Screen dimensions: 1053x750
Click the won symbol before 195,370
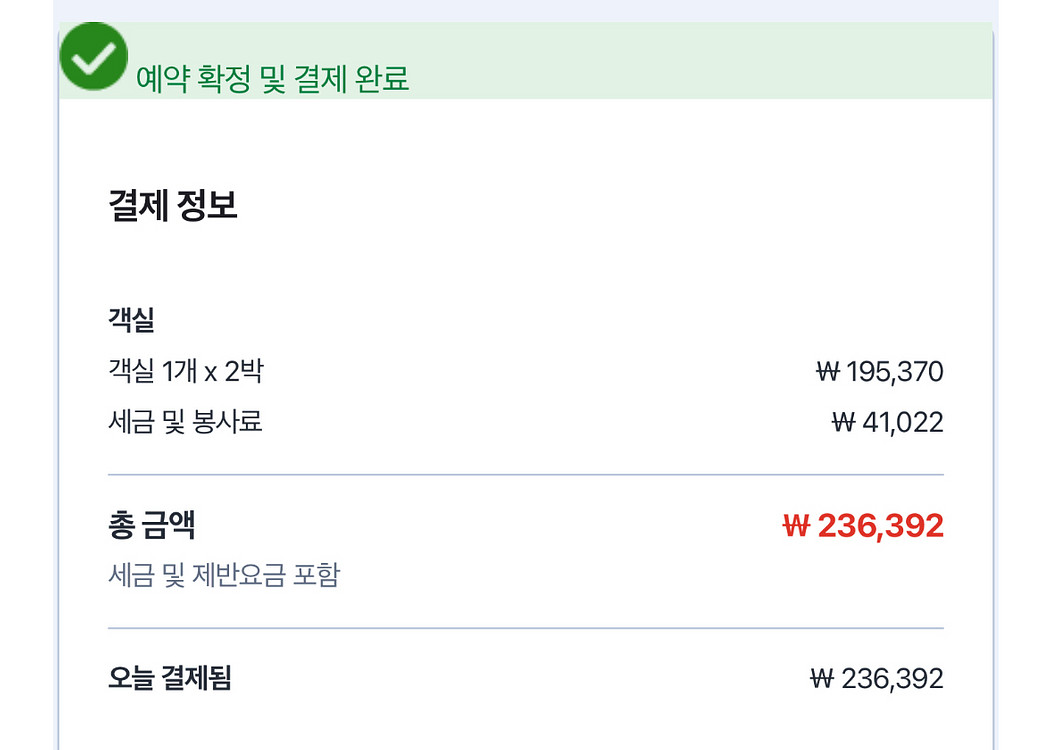pyautogui.click(x=828, y=373)
